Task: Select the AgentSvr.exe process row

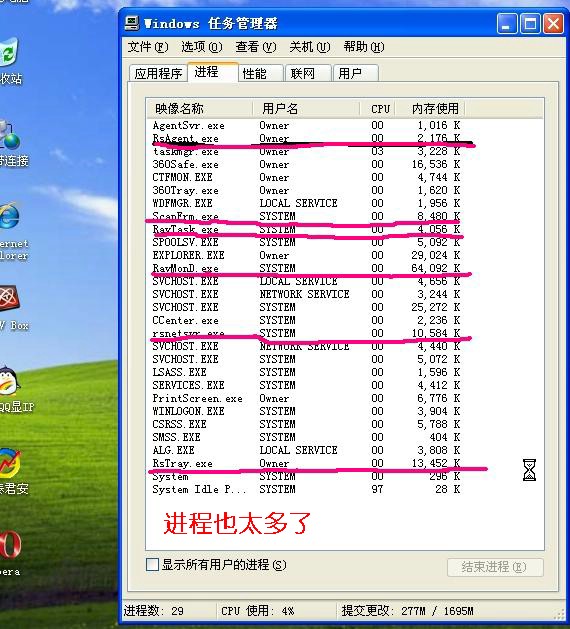Action: [x=306, y=125]
